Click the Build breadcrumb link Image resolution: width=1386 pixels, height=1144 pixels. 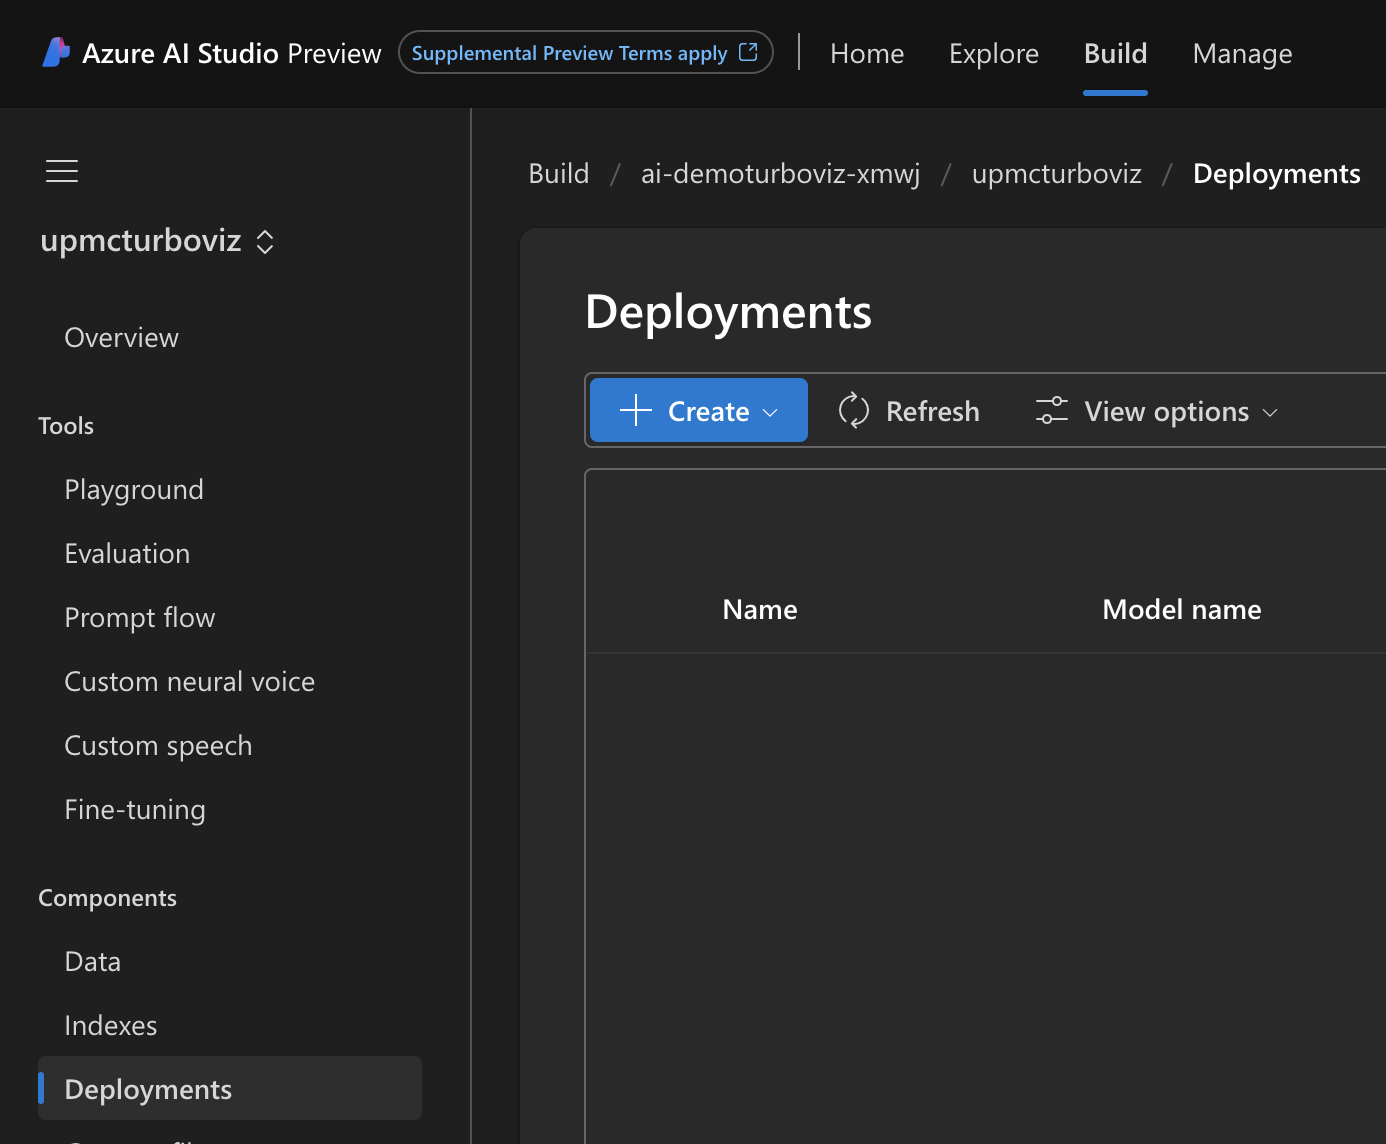coord(558,174)
